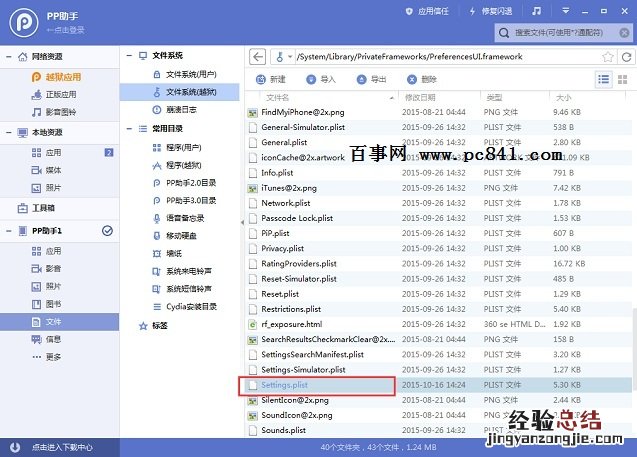Sort by 大小 column header

563,97
